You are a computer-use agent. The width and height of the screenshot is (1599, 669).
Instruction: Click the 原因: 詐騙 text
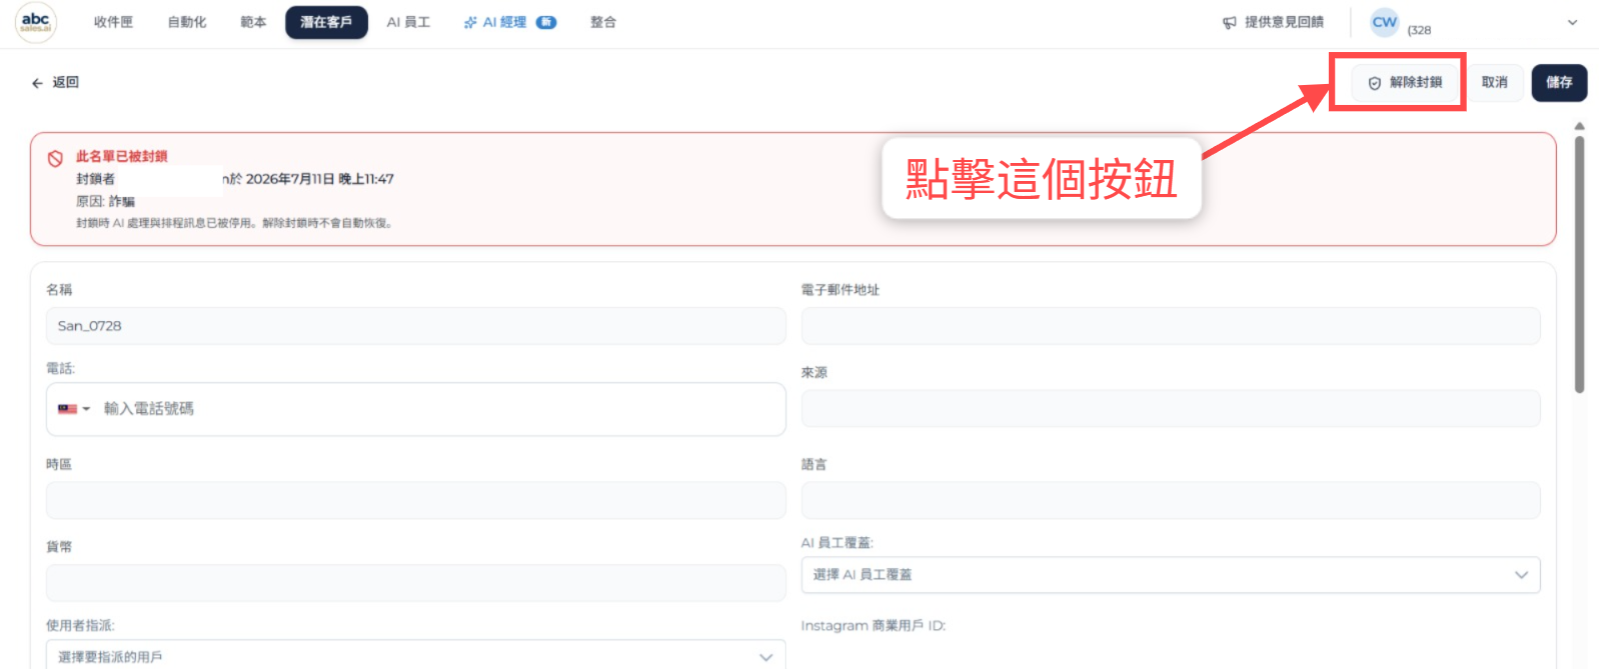105,201
